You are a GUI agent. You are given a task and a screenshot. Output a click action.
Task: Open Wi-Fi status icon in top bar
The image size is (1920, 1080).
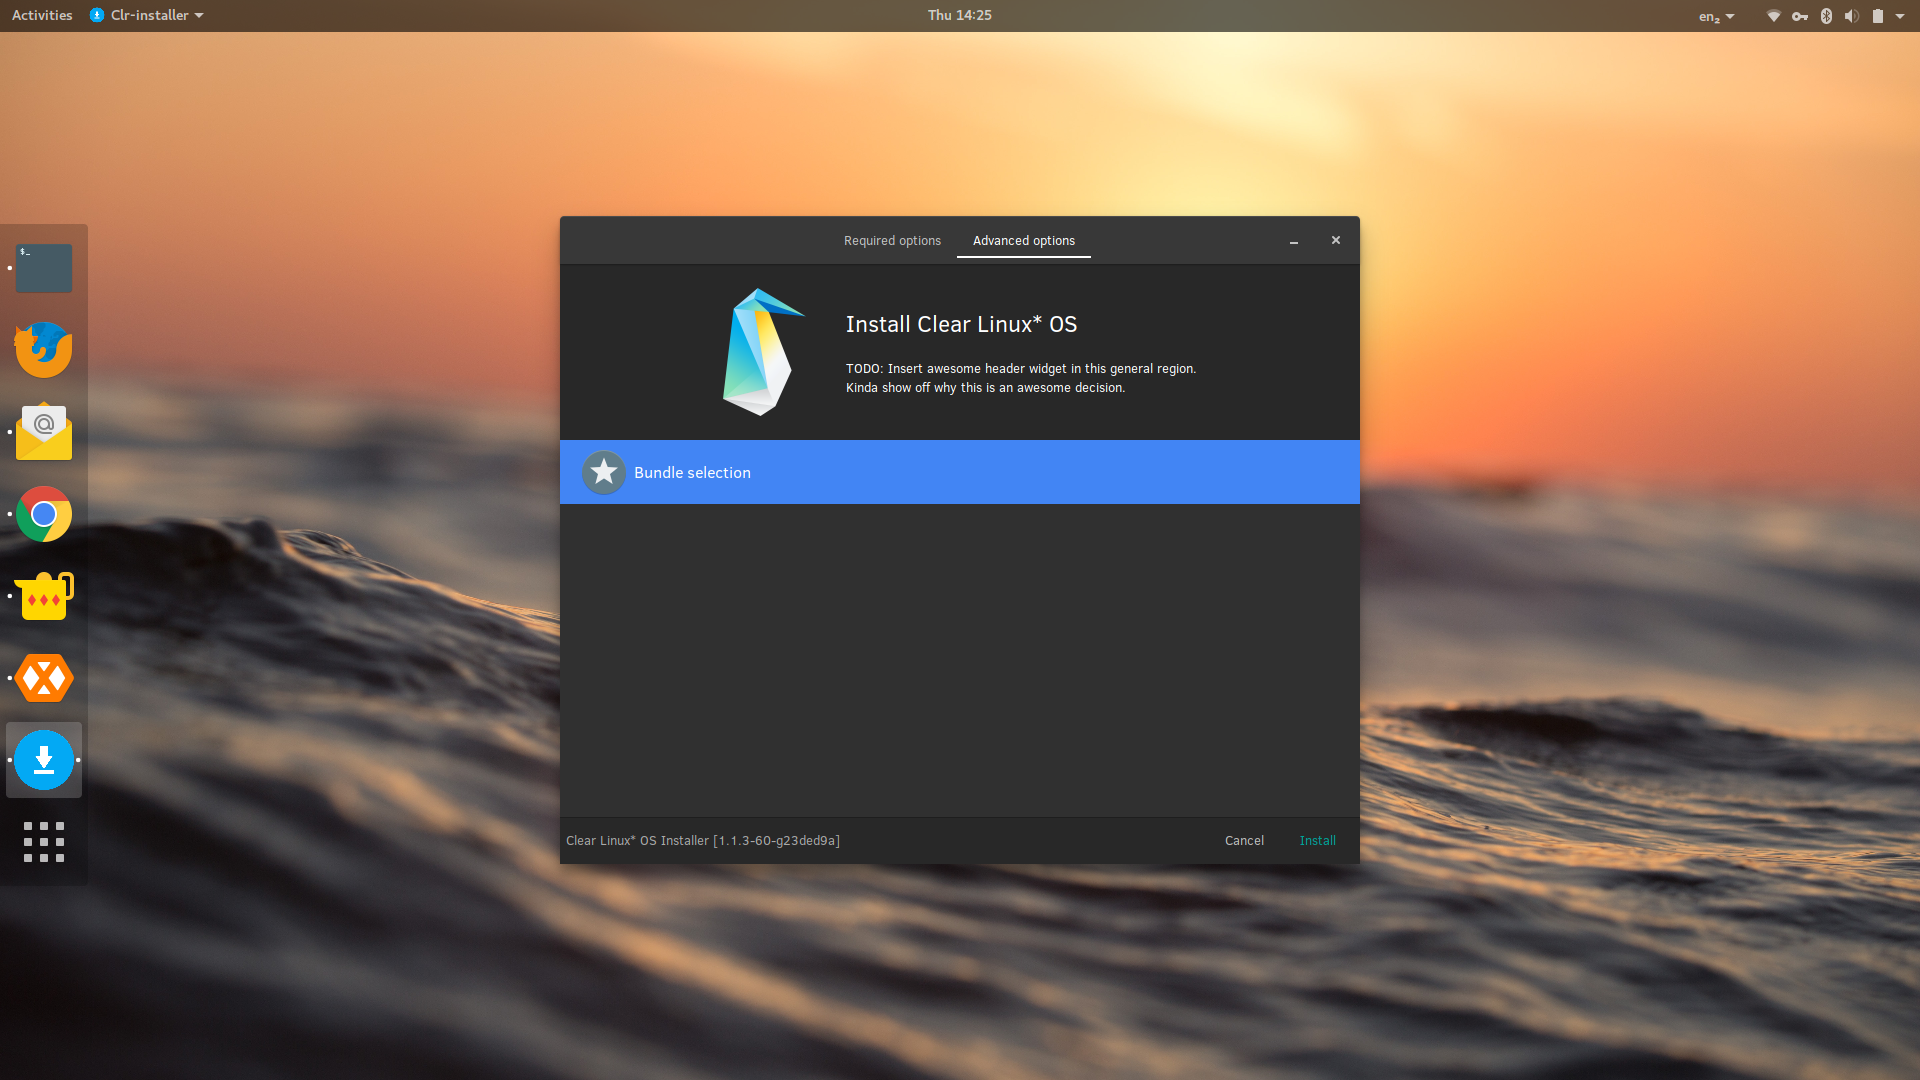(x=1773, y=16)
